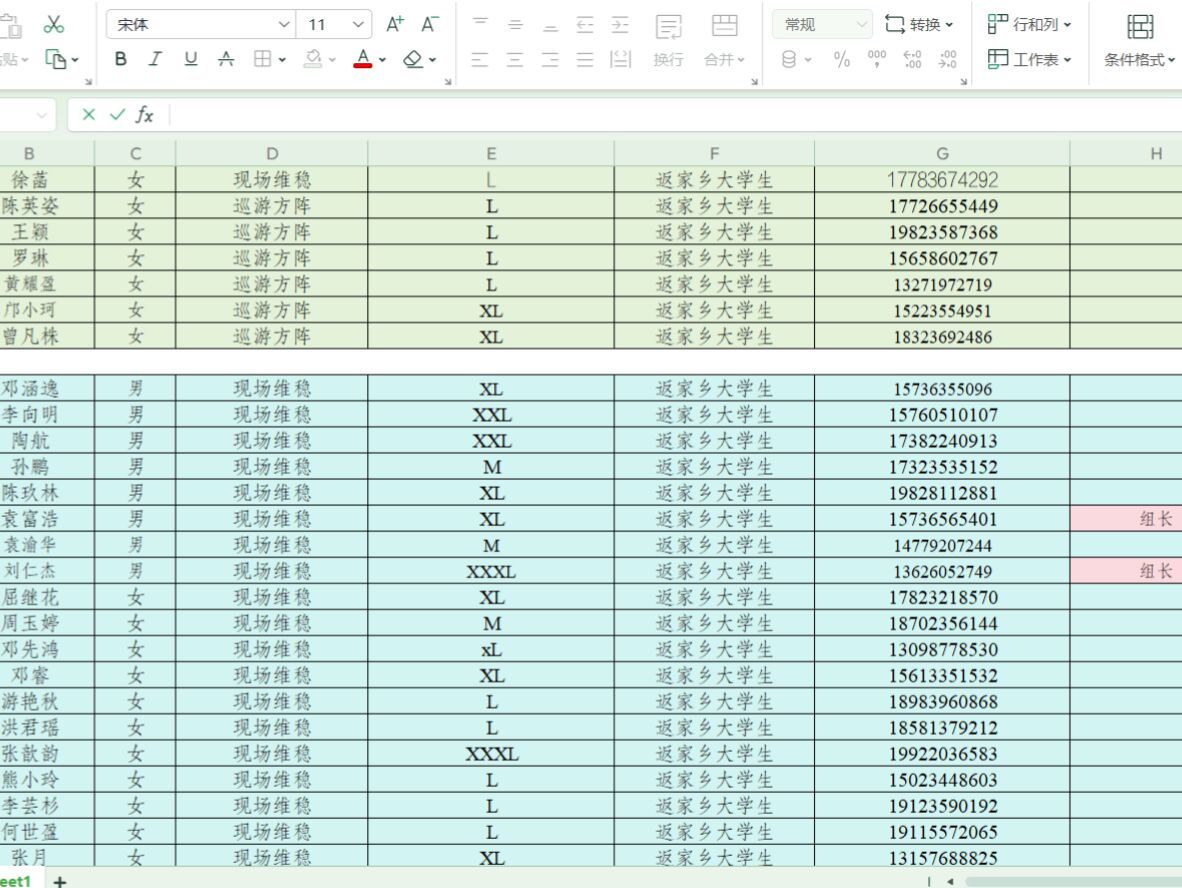Select the xL size cell in 邓先鸿's row
The width and height of the screenshot is (1182, 888).
click(491, 649)
